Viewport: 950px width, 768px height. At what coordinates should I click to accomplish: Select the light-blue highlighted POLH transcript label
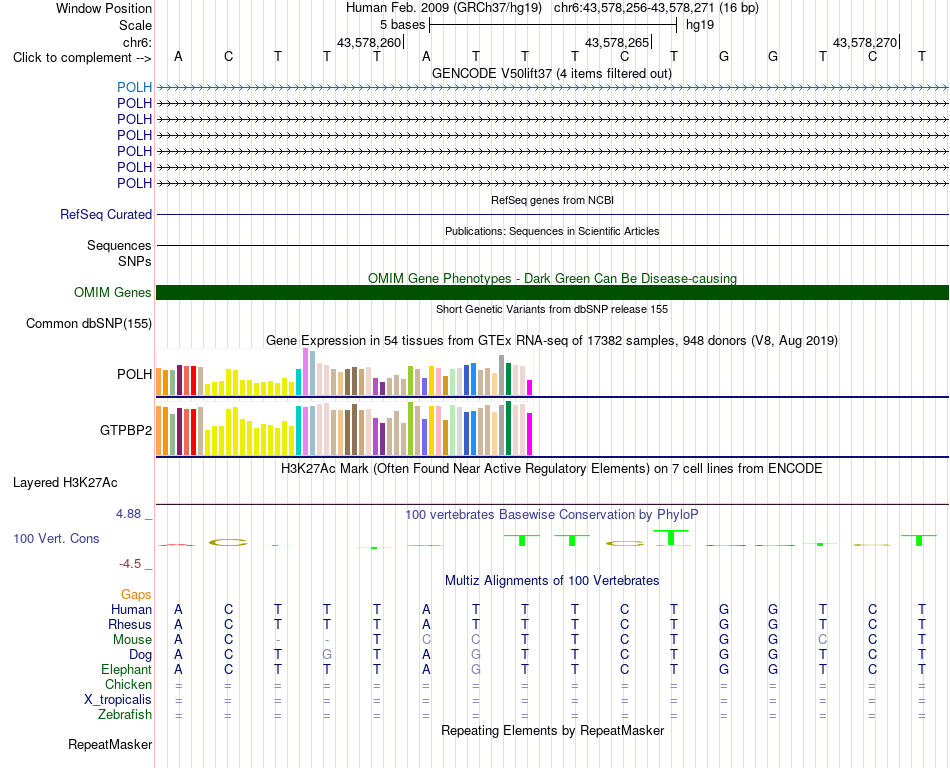coord(135,87)
